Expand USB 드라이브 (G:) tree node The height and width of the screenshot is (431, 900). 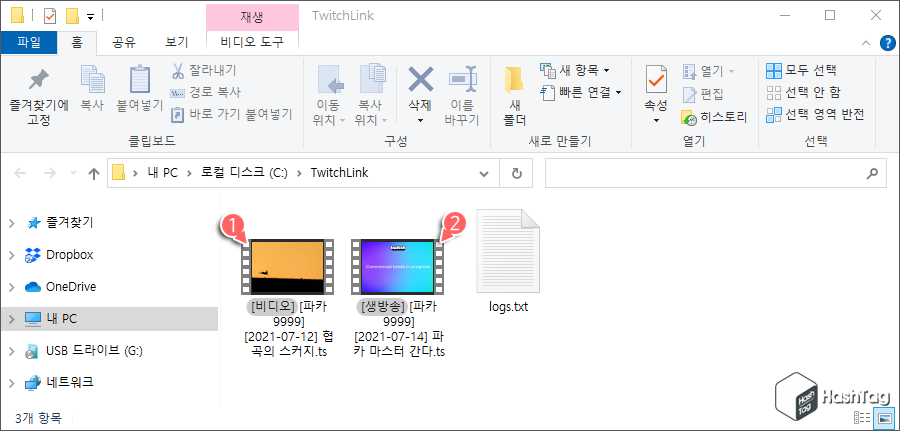[x=12, y=351]
